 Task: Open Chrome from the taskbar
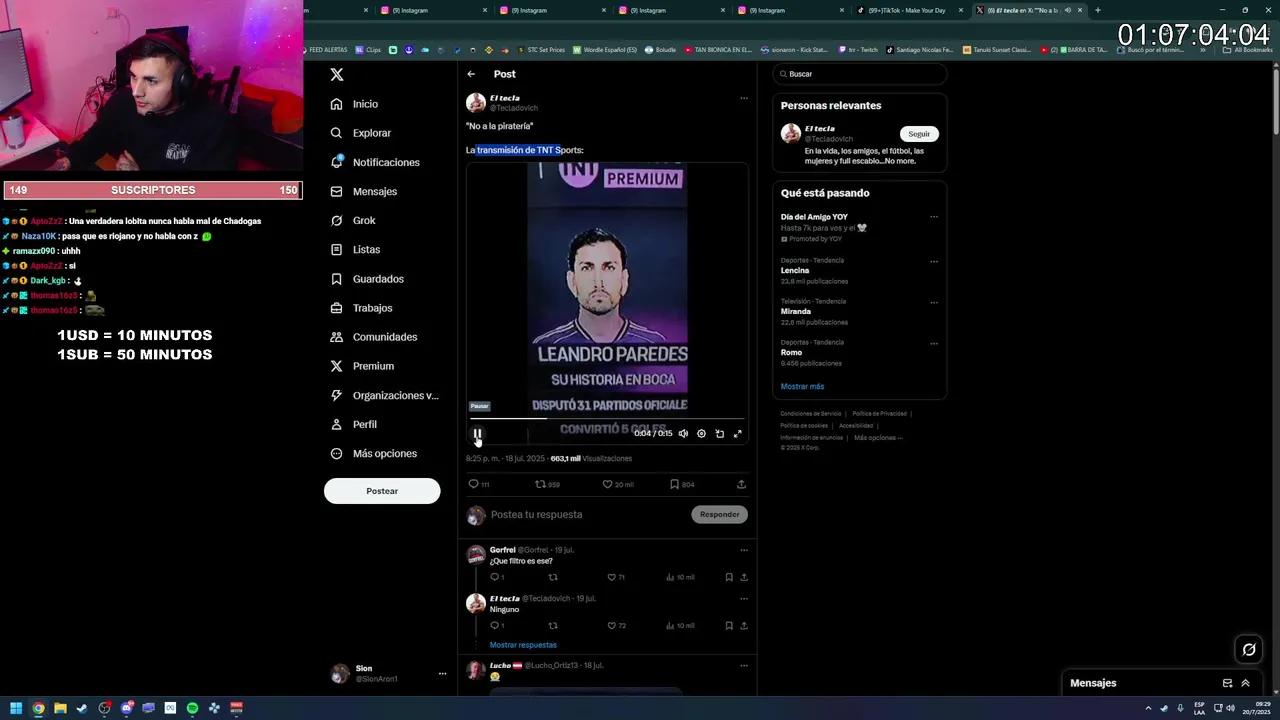pos(38,708)
